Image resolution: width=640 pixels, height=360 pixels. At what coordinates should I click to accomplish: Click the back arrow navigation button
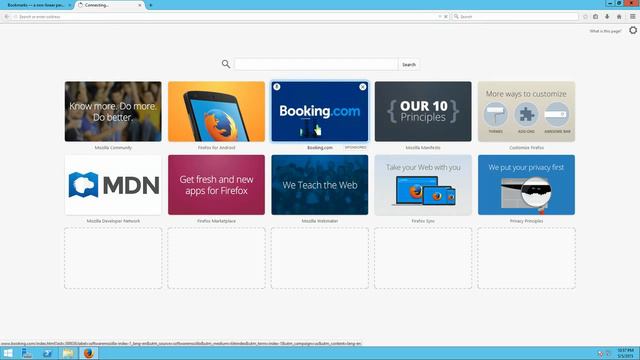7,17
